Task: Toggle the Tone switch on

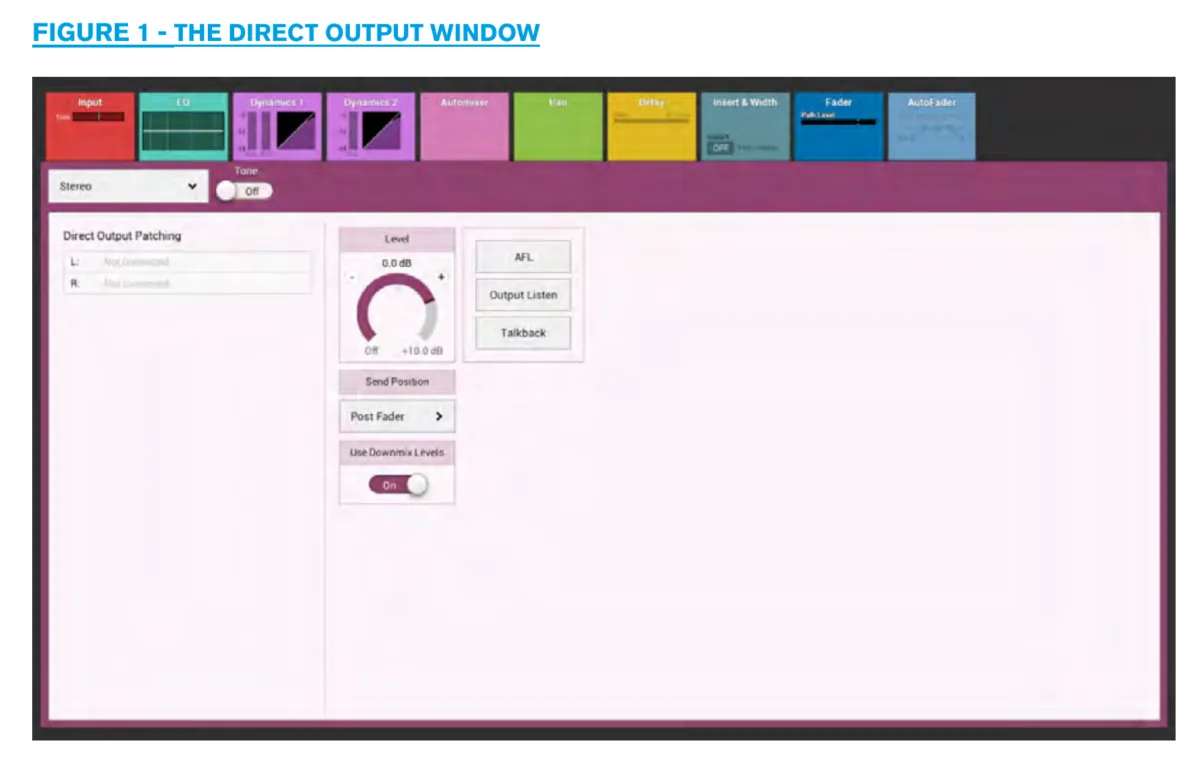Action: point(245,190)
